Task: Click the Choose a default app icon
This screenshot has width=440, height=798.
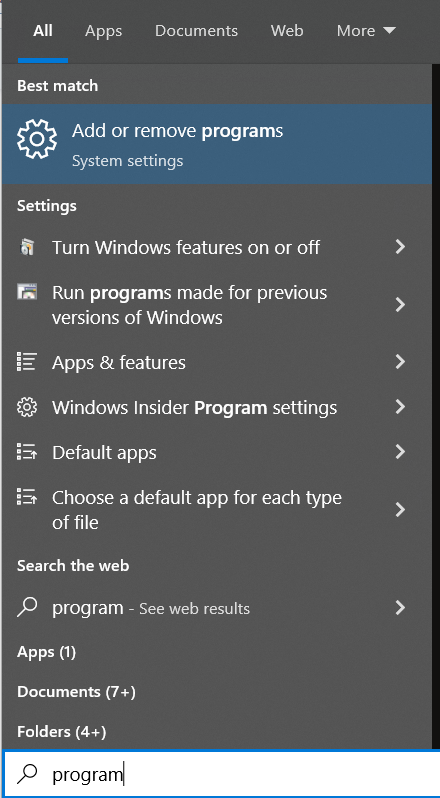Action: tap(26, 496)
